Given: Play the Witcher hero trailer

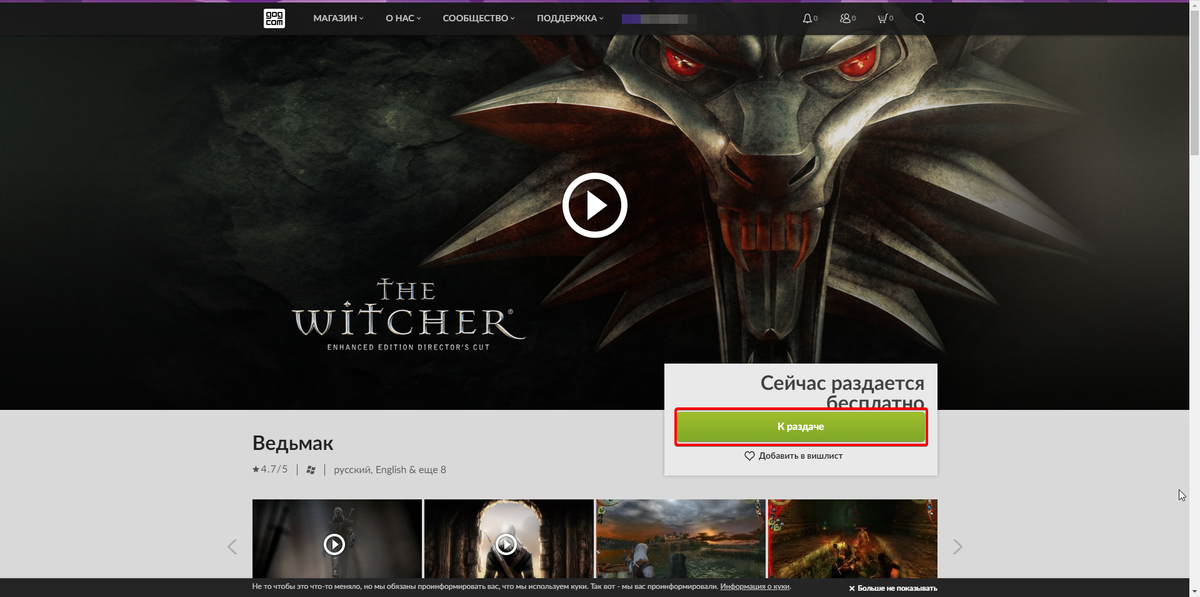Looking at the screenshot, I should 595,205.
